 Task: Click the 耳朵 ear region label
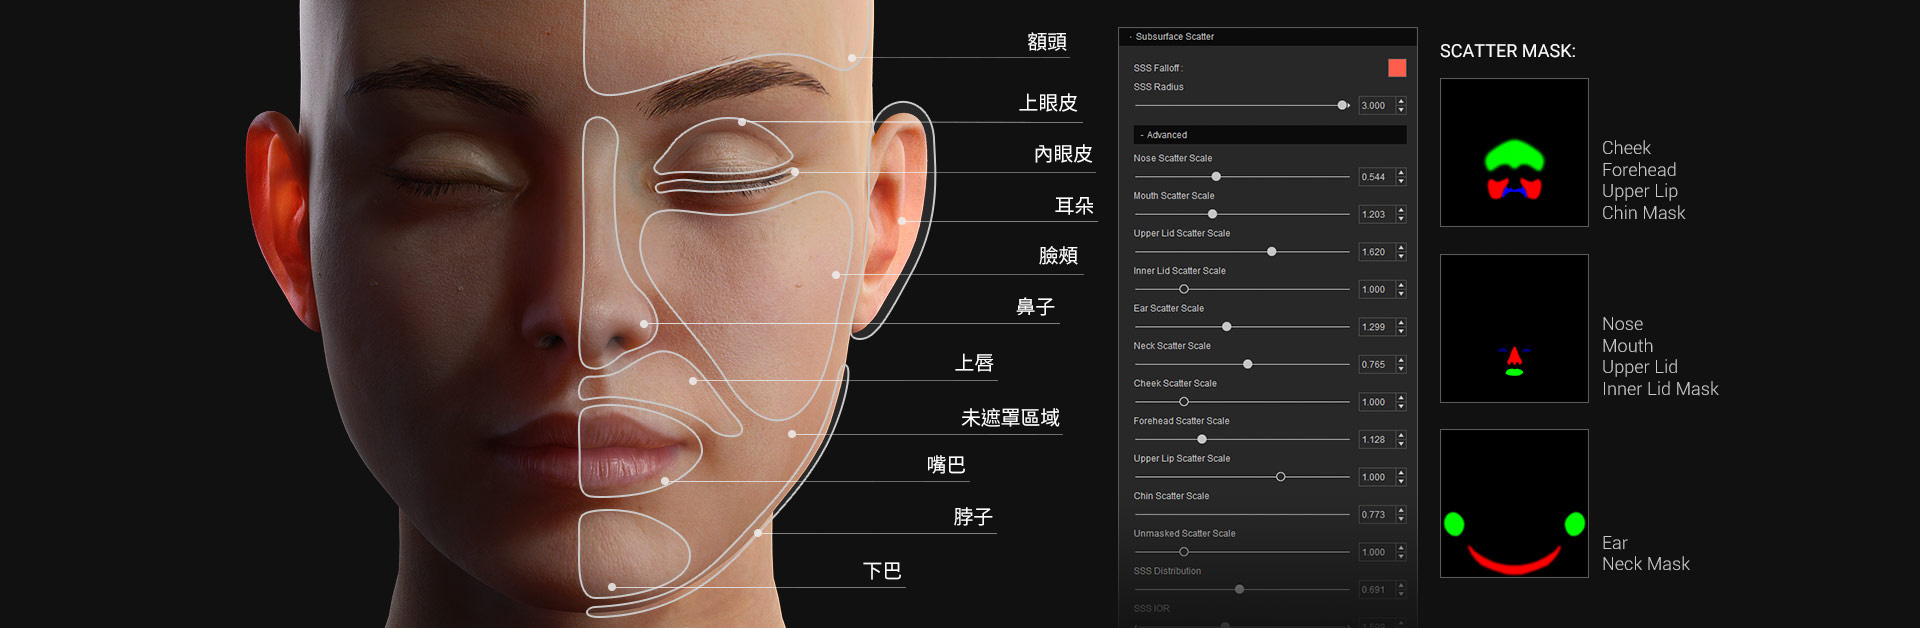(x=1074, y=206)
